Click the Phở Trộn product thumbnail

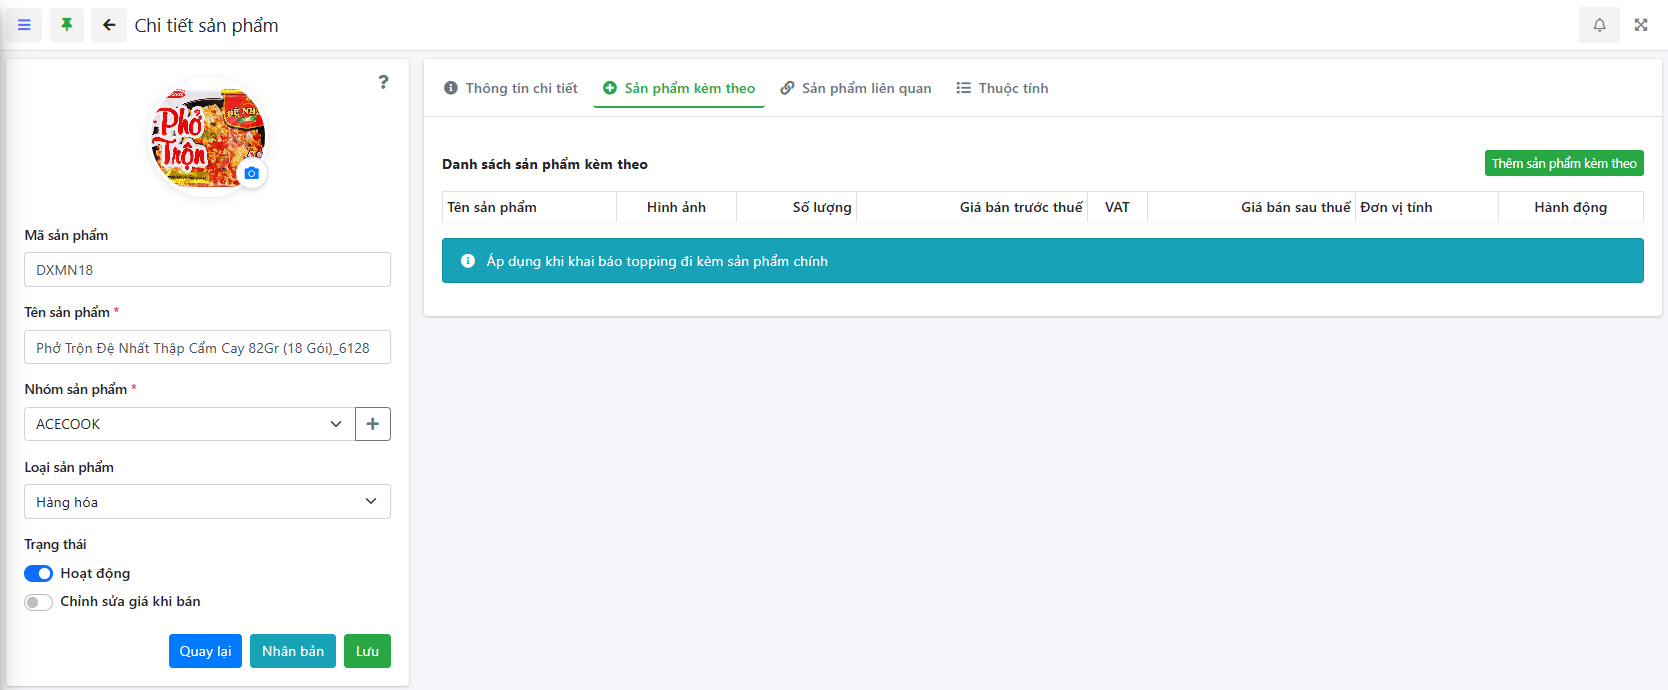(206, 137)
